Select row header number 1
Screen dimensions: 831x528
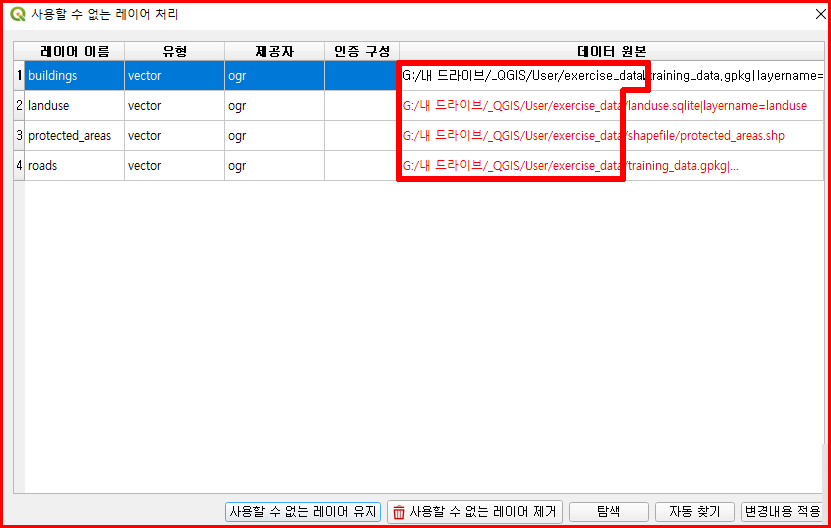pos(19,75)
